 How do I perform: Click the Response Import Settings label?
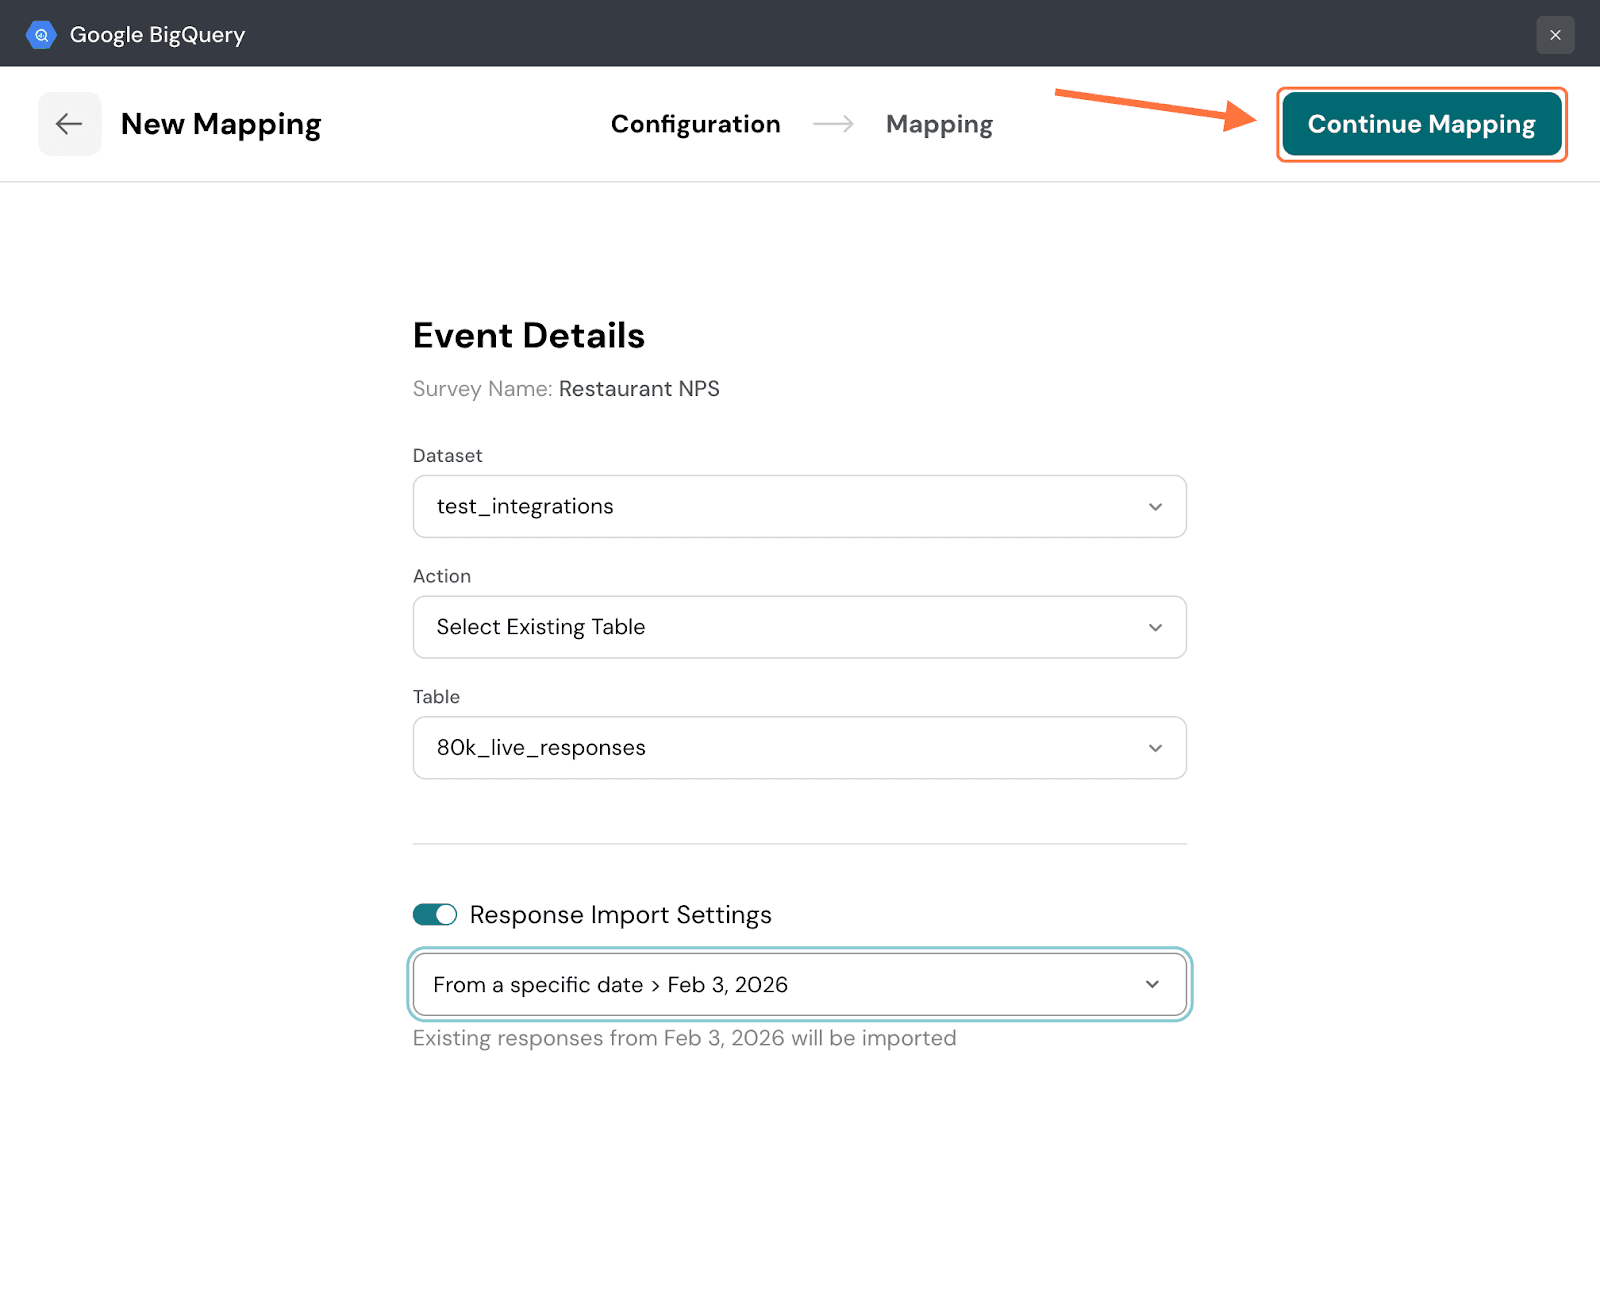tap(620, 915)
